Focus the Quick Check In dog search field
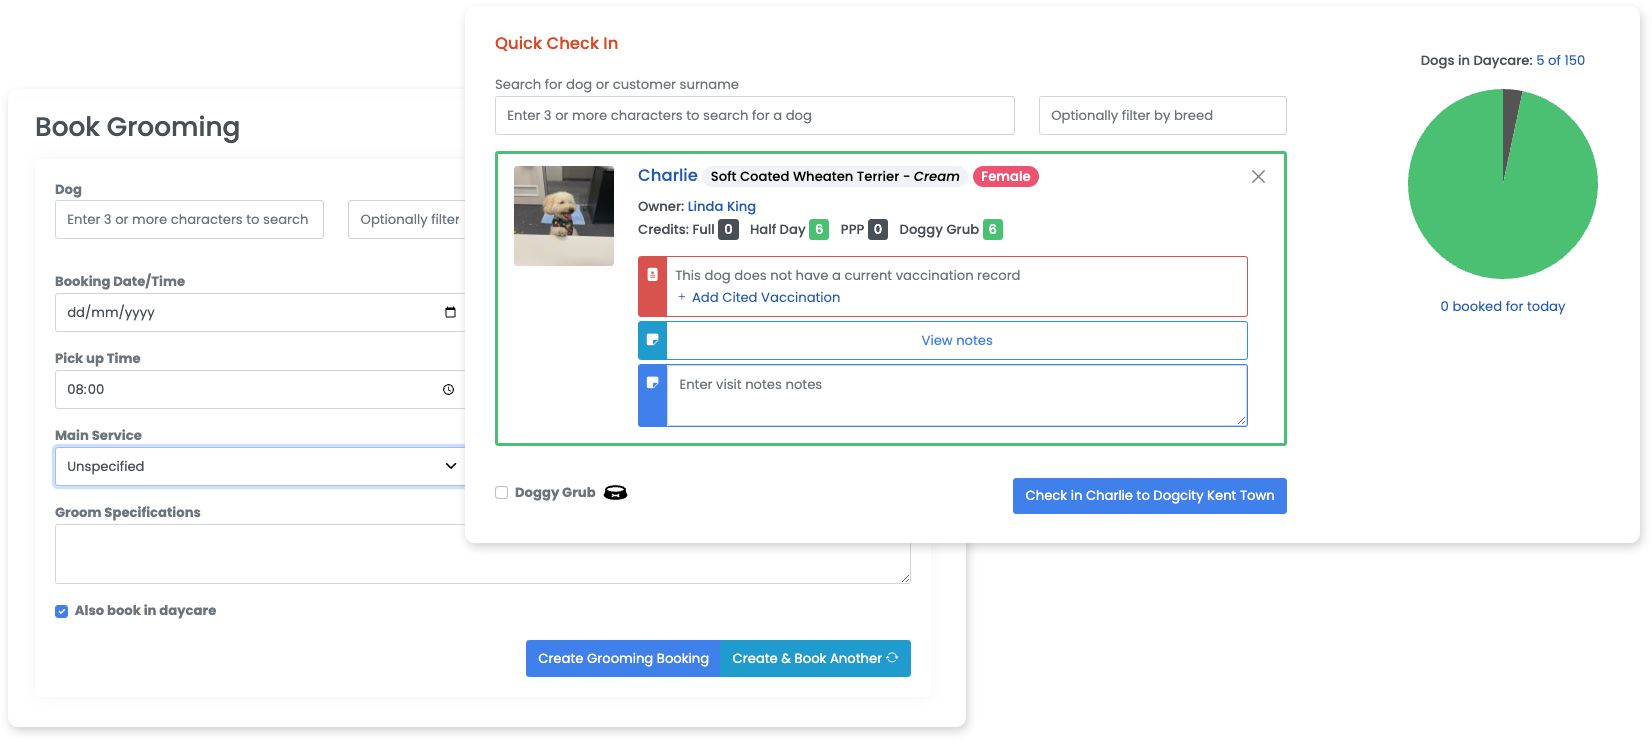Viewport: 1652px width, 741px height. point(754,115)
